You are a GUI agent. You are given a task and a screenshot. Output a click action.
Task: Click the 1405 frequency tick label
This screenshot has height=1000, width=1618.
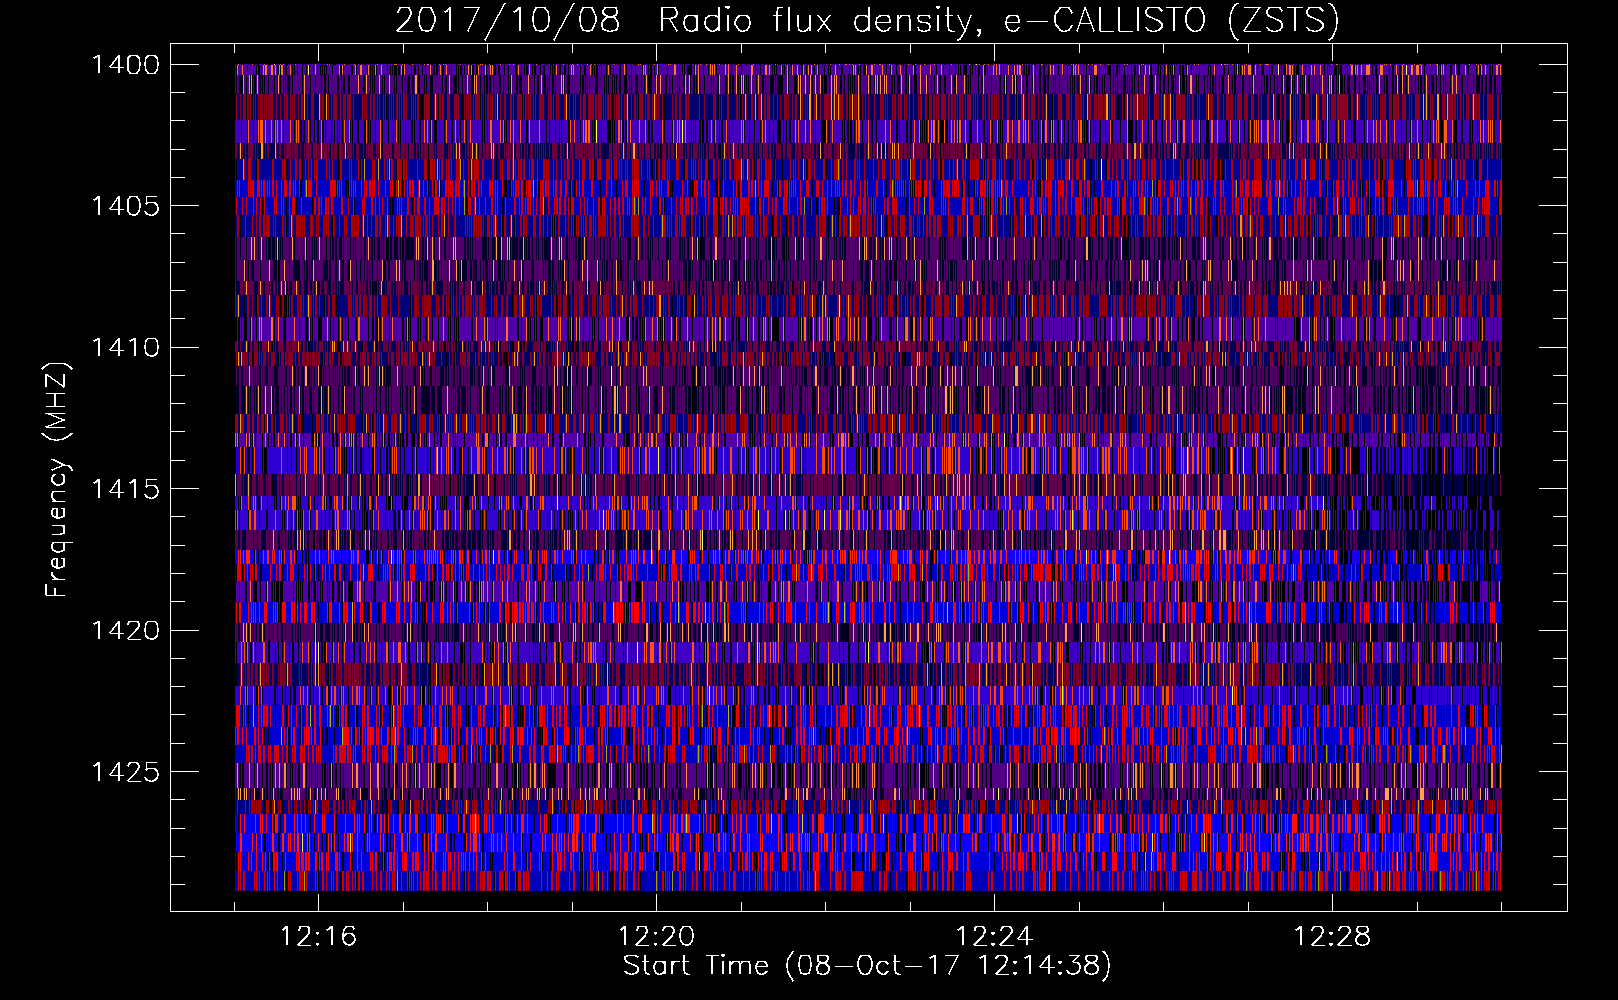tap(125, 206)
